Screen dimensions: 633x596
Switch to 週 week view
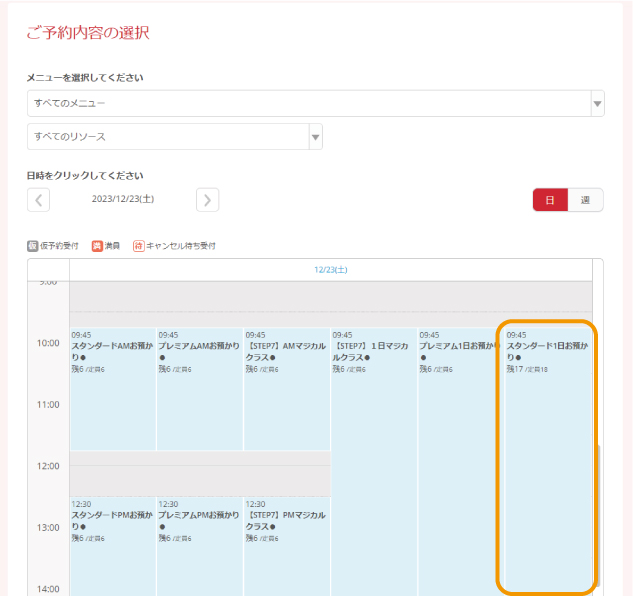[585, 200]
